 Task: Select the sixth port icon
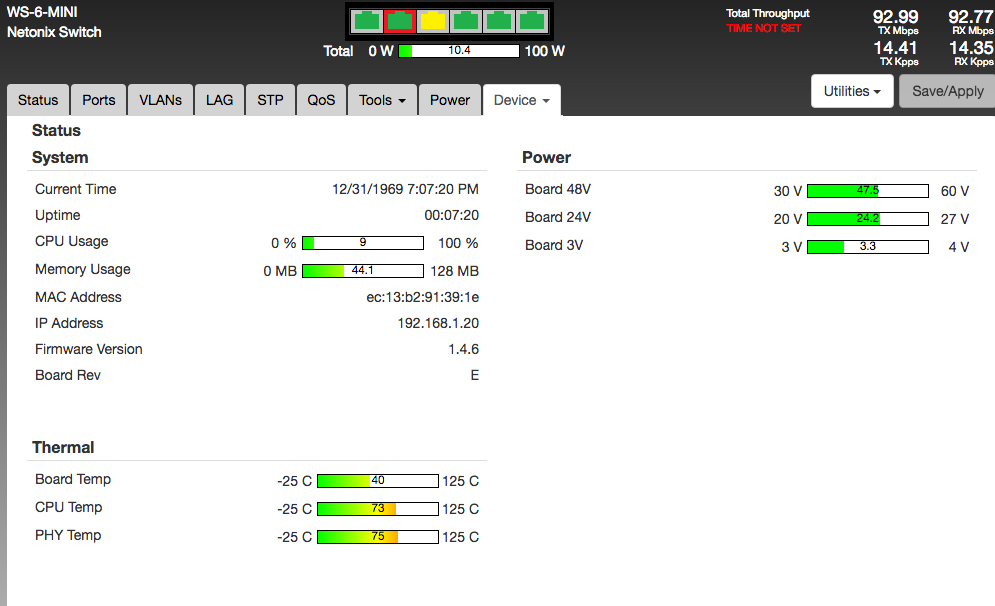tap(531, 20)
